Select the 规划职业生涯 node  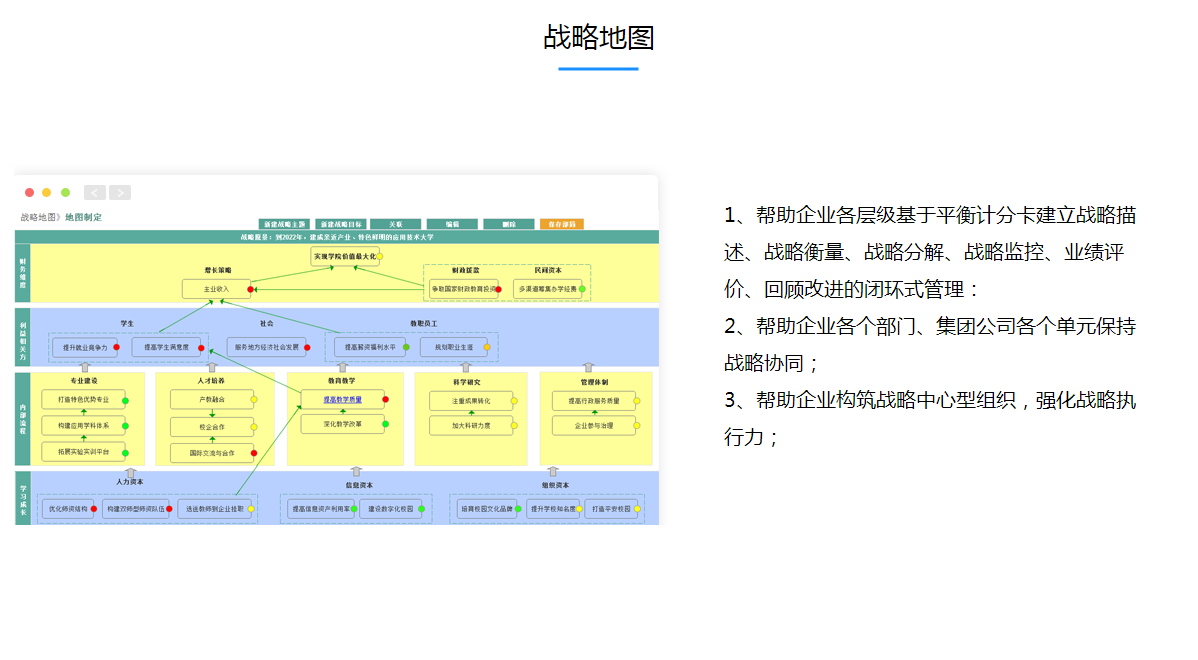pyautogui.click(x=454, y=348)
